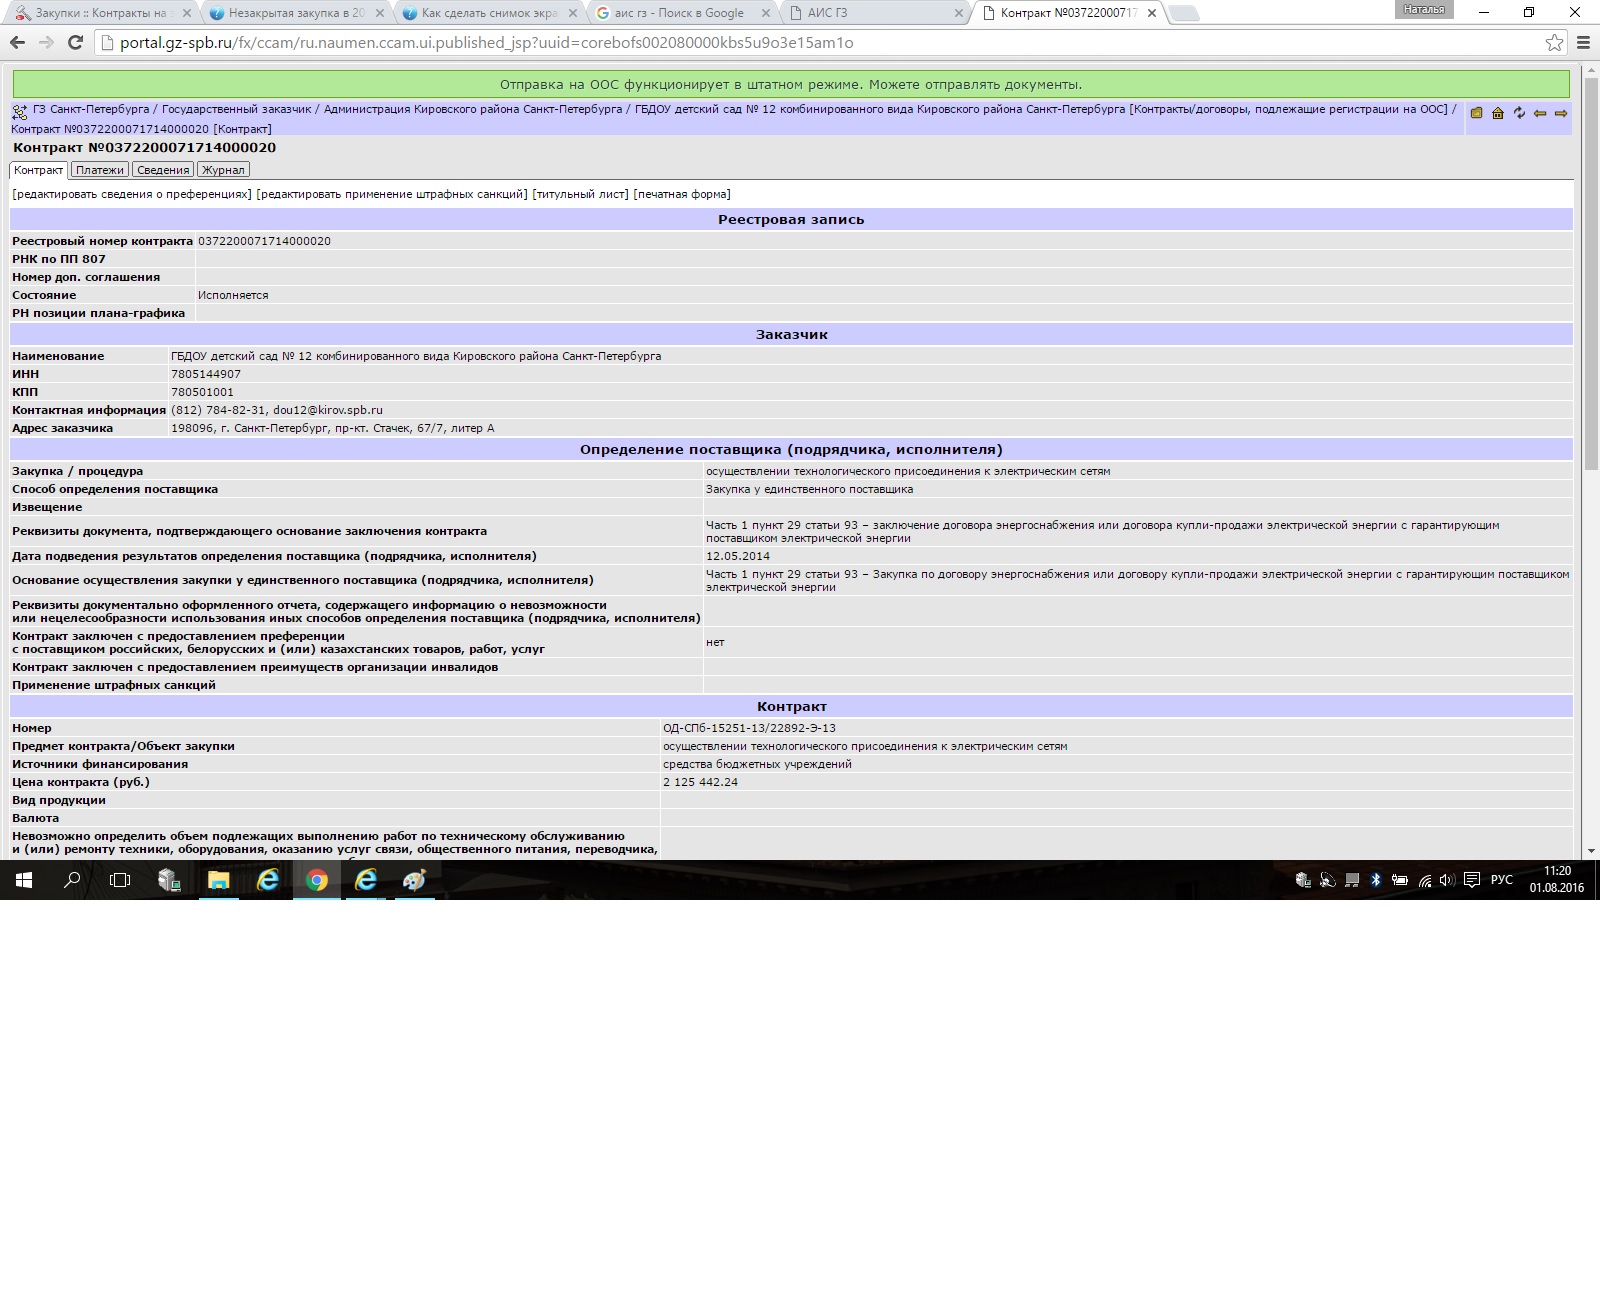Reload the page with browser refresh button
This screenshot has height=1306, width=1600.
point(75,43)
